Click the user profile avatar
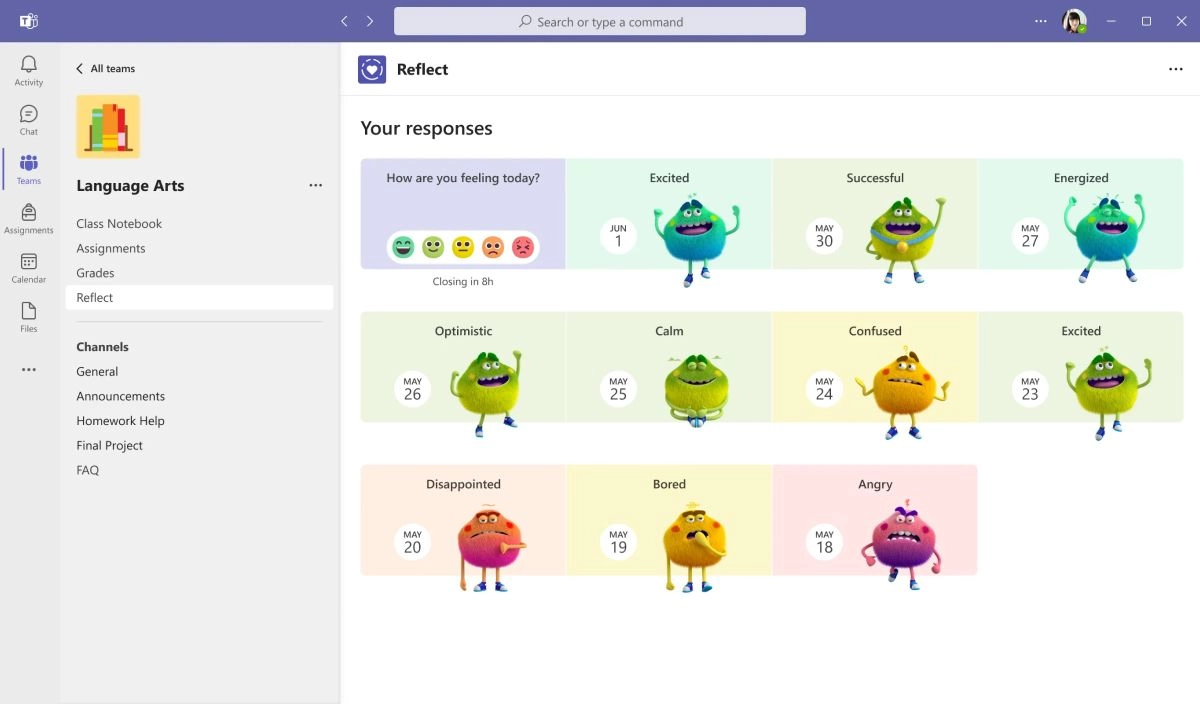The width and height of the screenshot is (1200, 704). click(x=1075, y=21)
